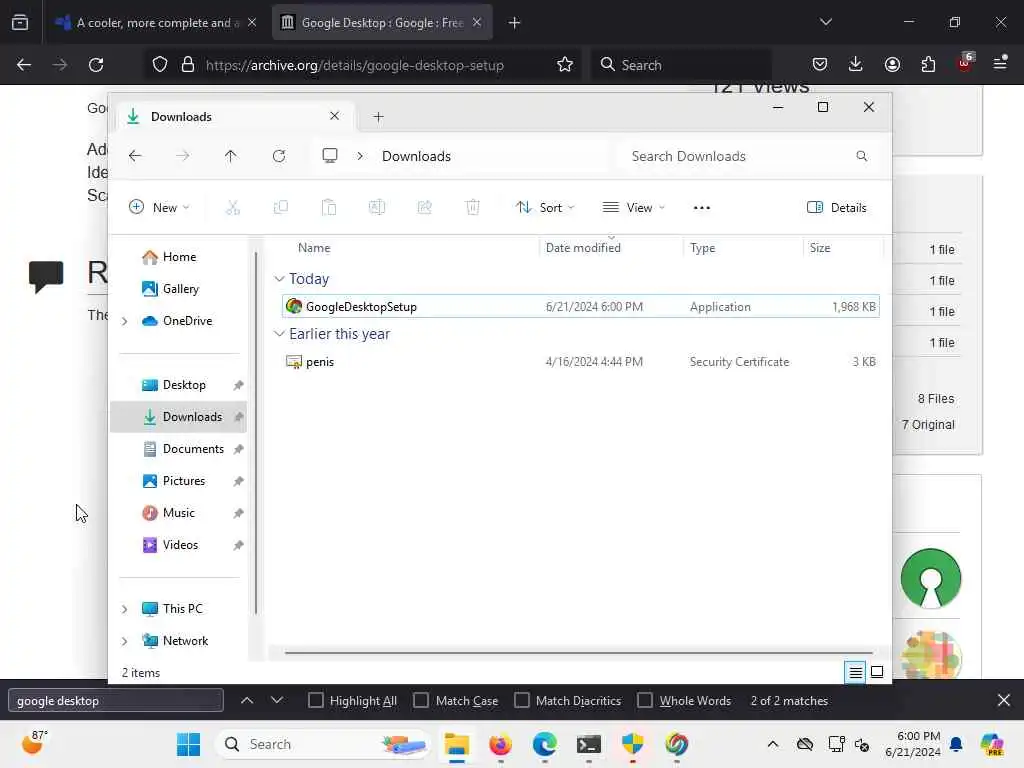Expand the Network tree node

click(x=125, y=641)
